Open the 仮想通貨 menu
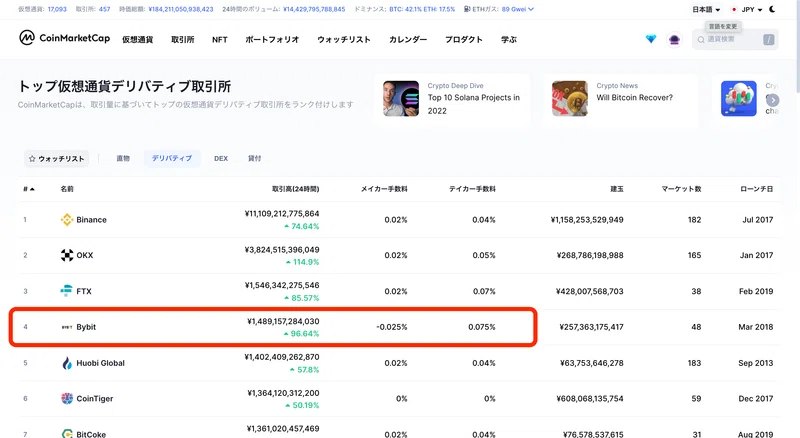Image resolution: width=800 pixels, height=438 pixels. tap(137, 40)
